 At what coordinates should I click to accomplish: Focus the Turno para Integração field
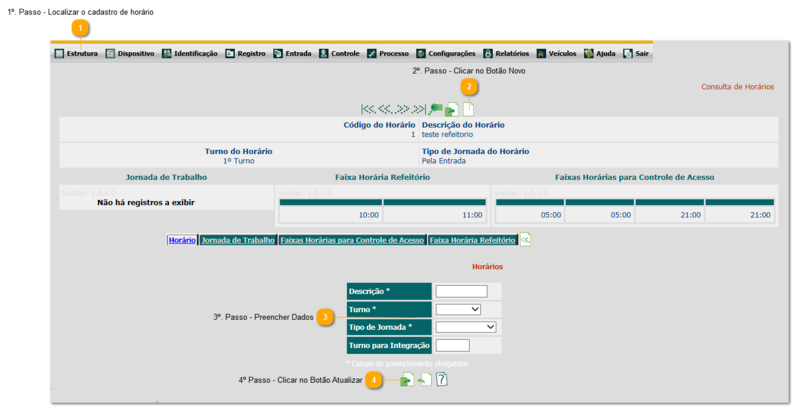click(453, 345)
